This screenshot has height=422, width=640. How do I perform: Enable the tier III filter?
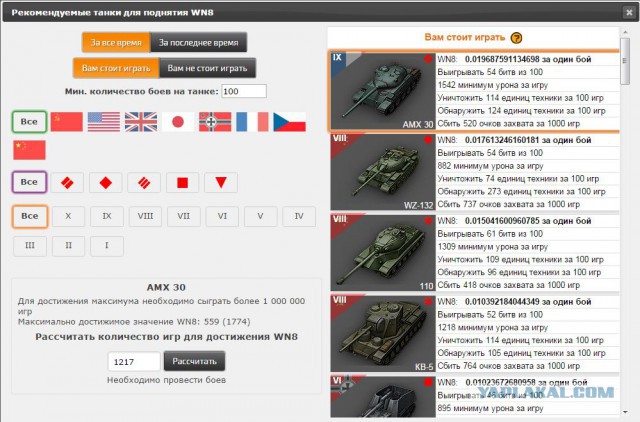[x=30, y=246]
